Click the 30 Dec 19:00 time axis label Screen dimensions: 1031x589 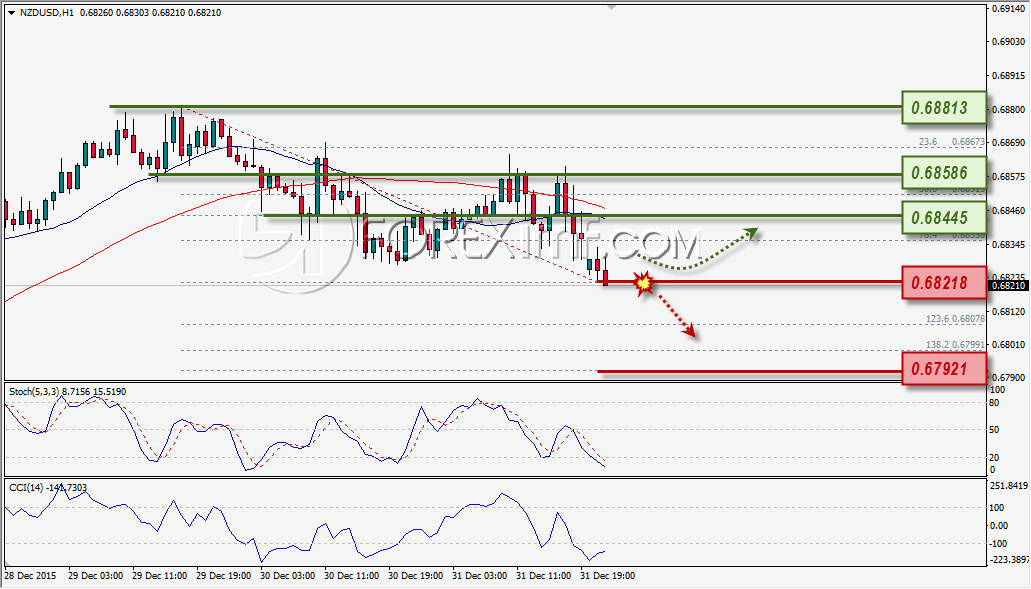point(416,576)
